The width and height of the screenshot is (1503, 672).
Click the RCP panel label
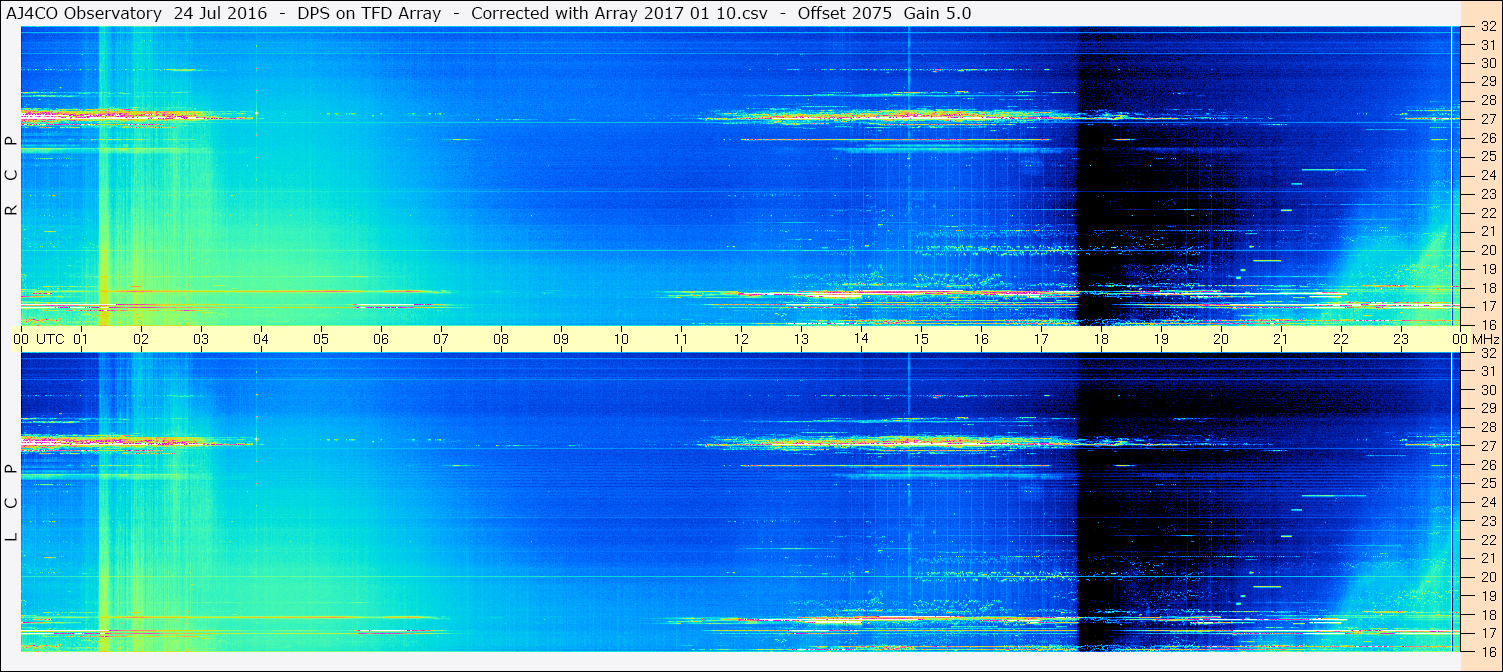tap(11, 176)
